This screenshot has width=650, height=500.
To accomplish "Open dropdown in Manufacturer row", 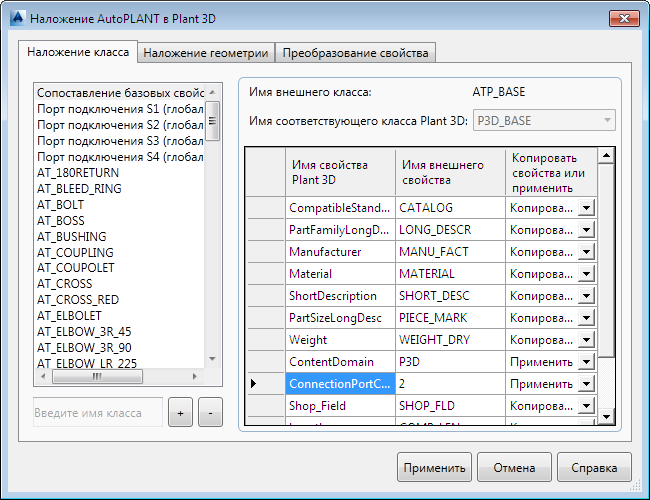I will point(587,252).
